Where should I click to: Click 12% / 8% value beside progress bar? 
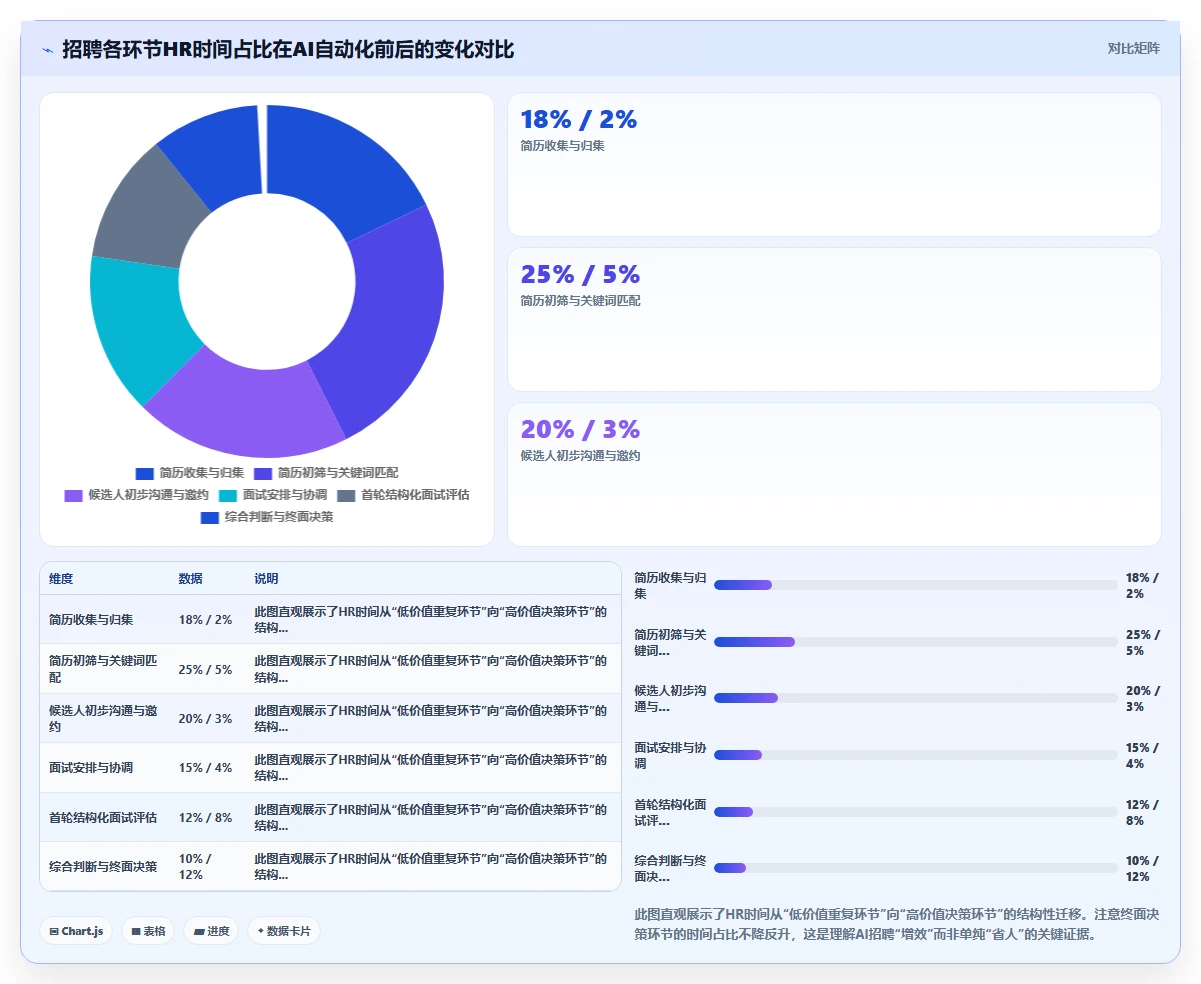coord(1142,812)
